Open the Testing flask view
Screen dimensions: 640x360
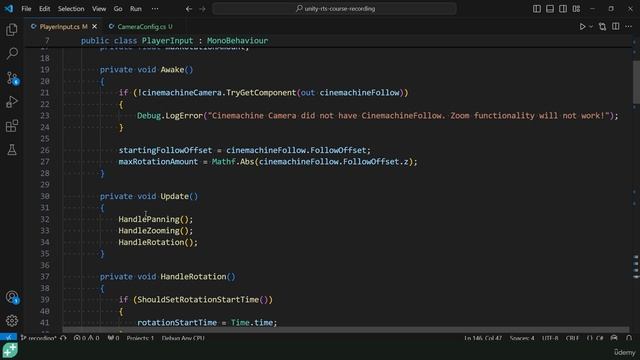12,150
